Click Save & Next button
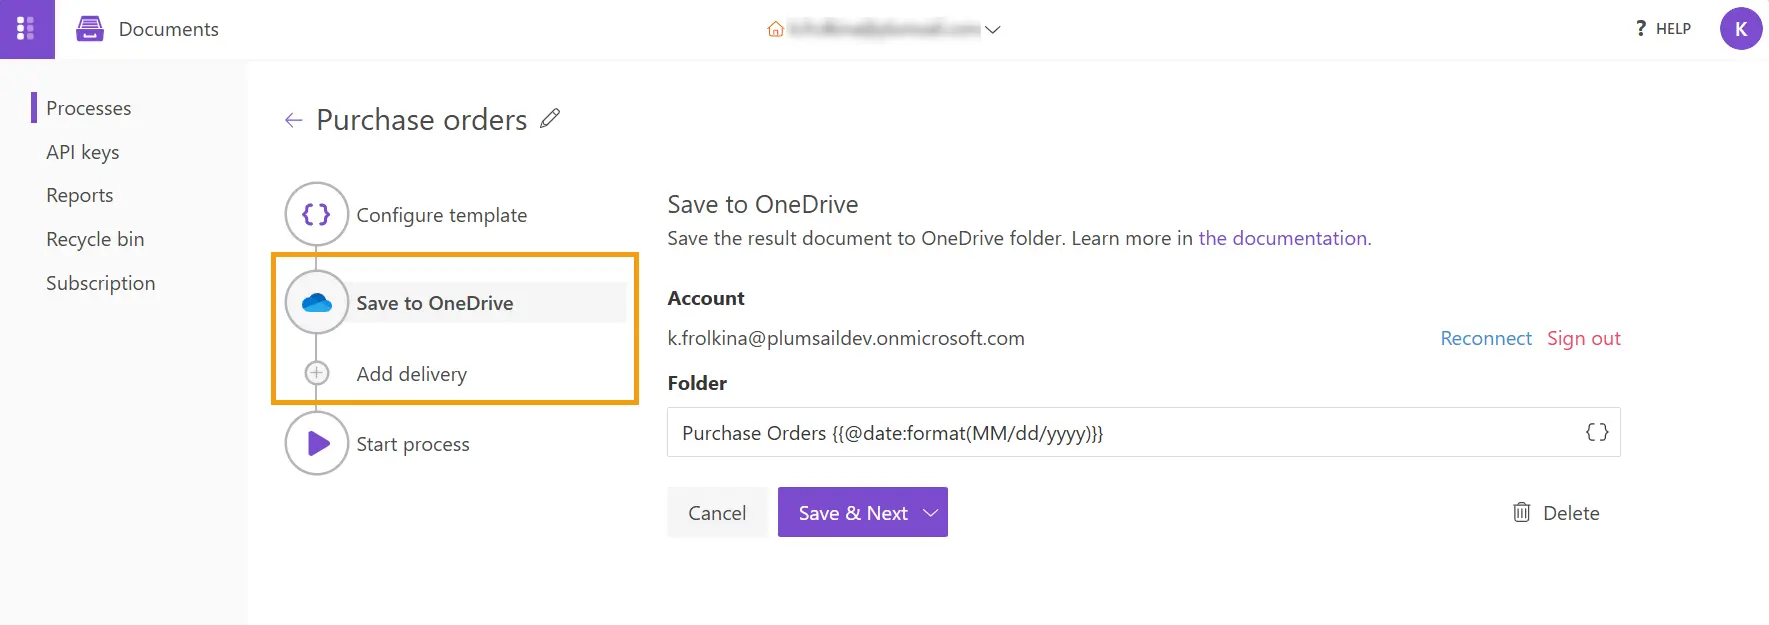 [x=853, y=513]
